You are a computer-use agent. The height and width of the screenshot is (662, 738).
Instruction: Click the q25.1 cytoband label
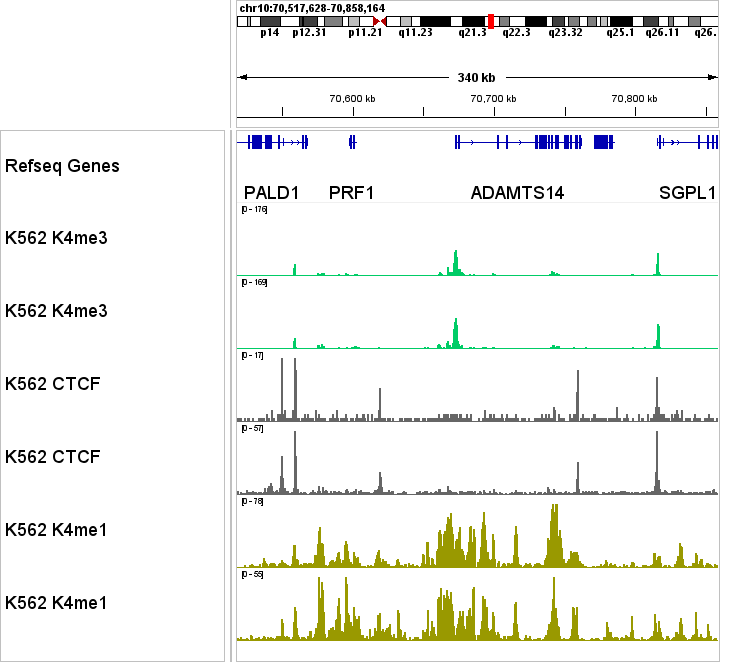(620, 33)
